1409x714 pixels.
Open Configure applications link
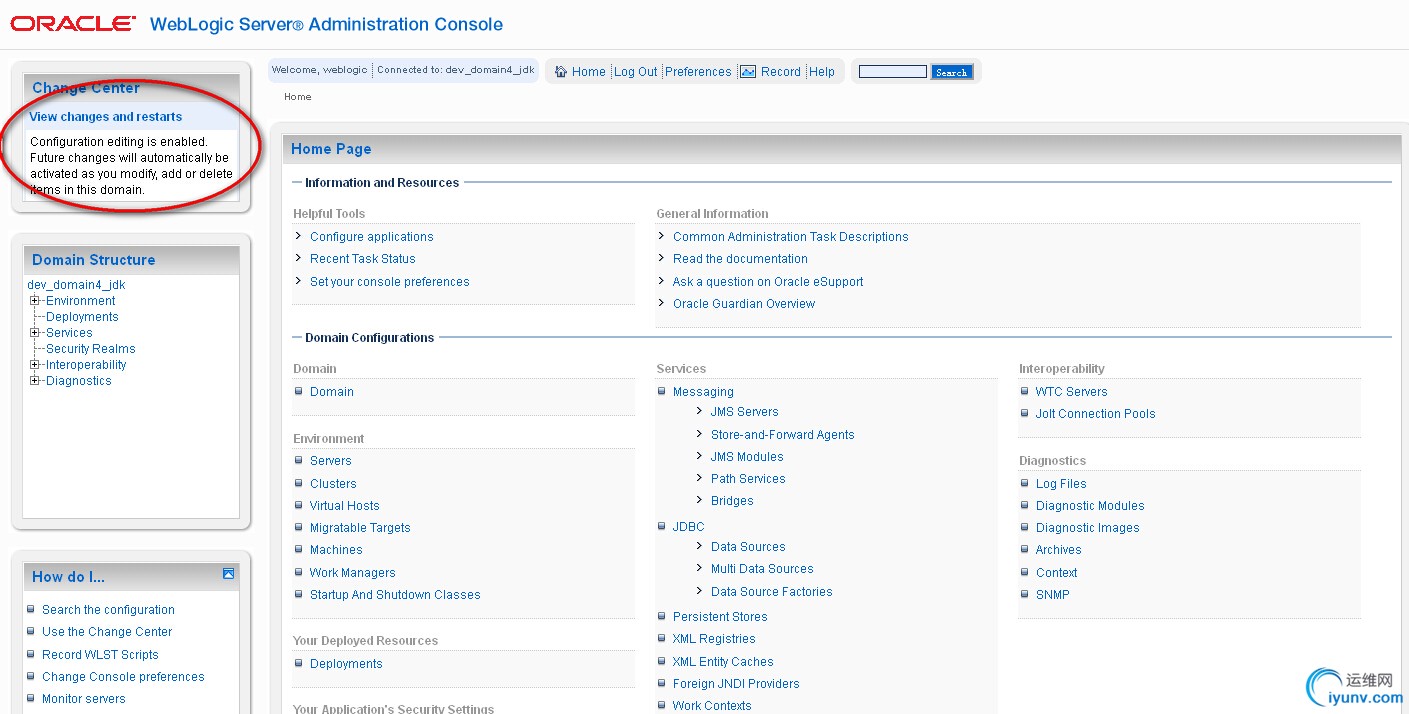372,237
